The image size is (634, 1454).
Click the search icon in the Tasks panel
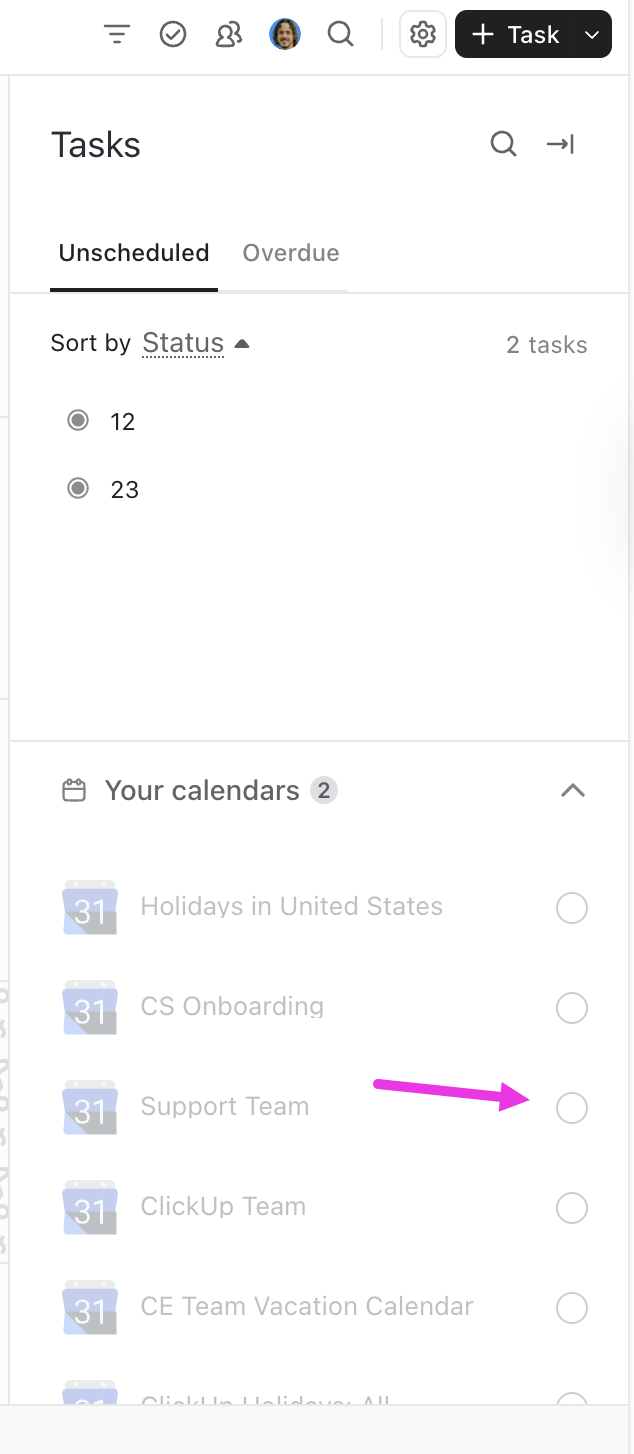tap(503, 144)
